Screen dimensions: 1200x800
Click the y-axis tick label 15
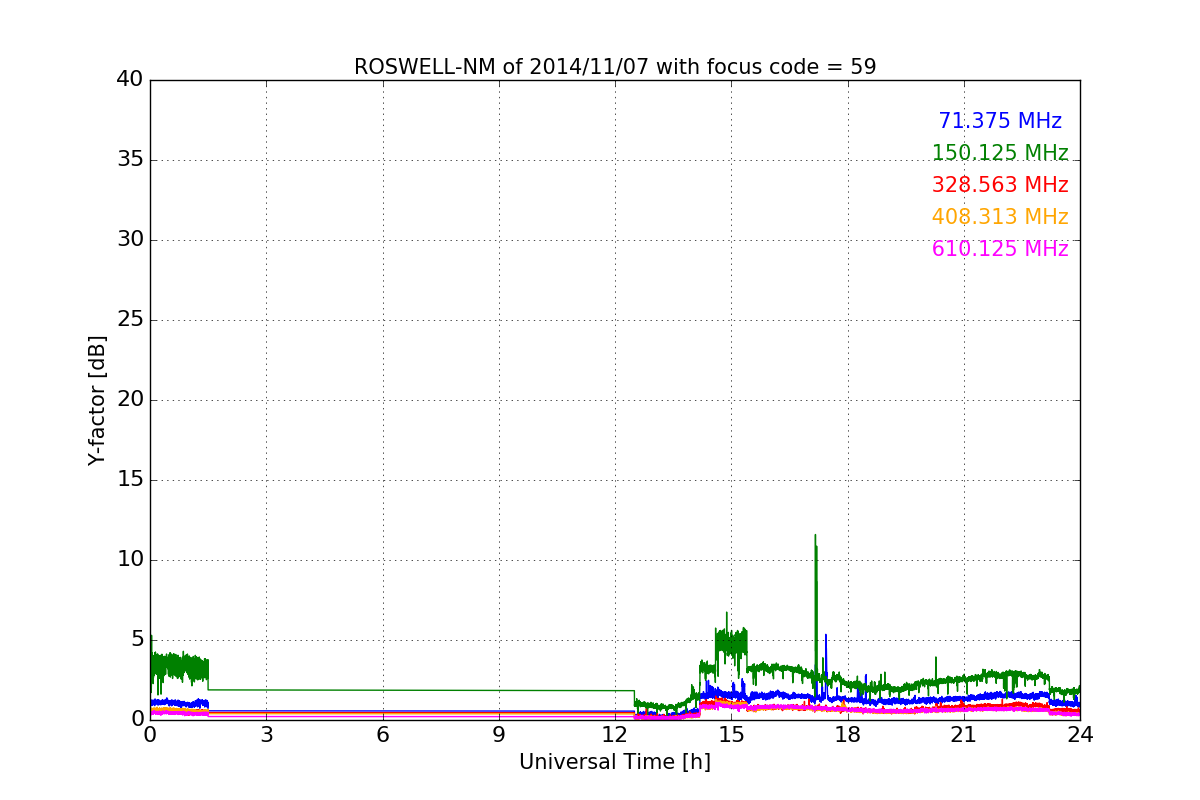[130, 479]
